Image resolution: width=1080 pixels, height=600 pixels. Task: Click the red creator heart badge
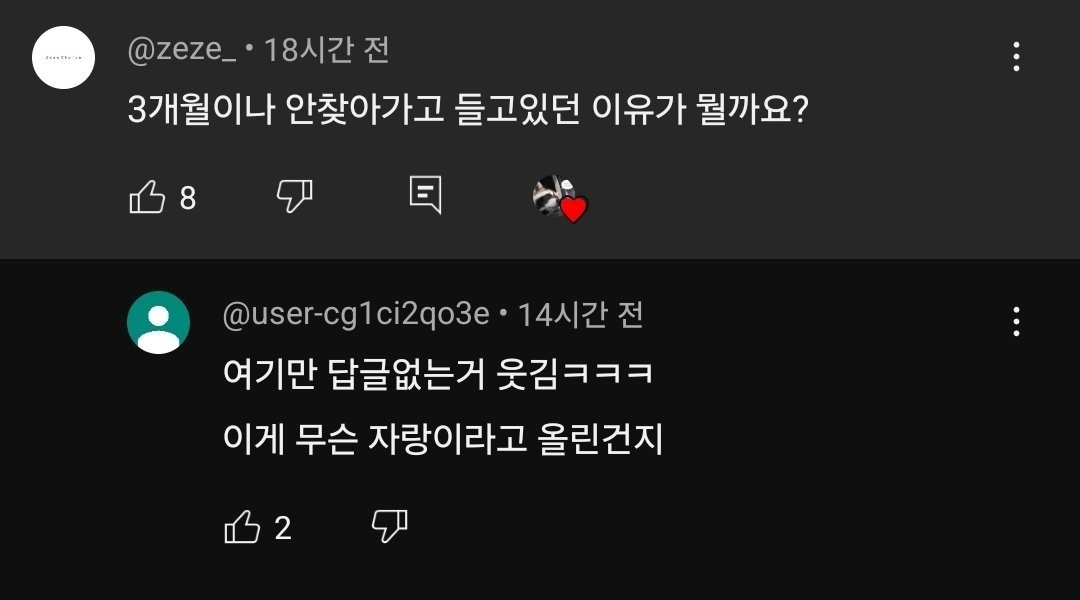572,210
